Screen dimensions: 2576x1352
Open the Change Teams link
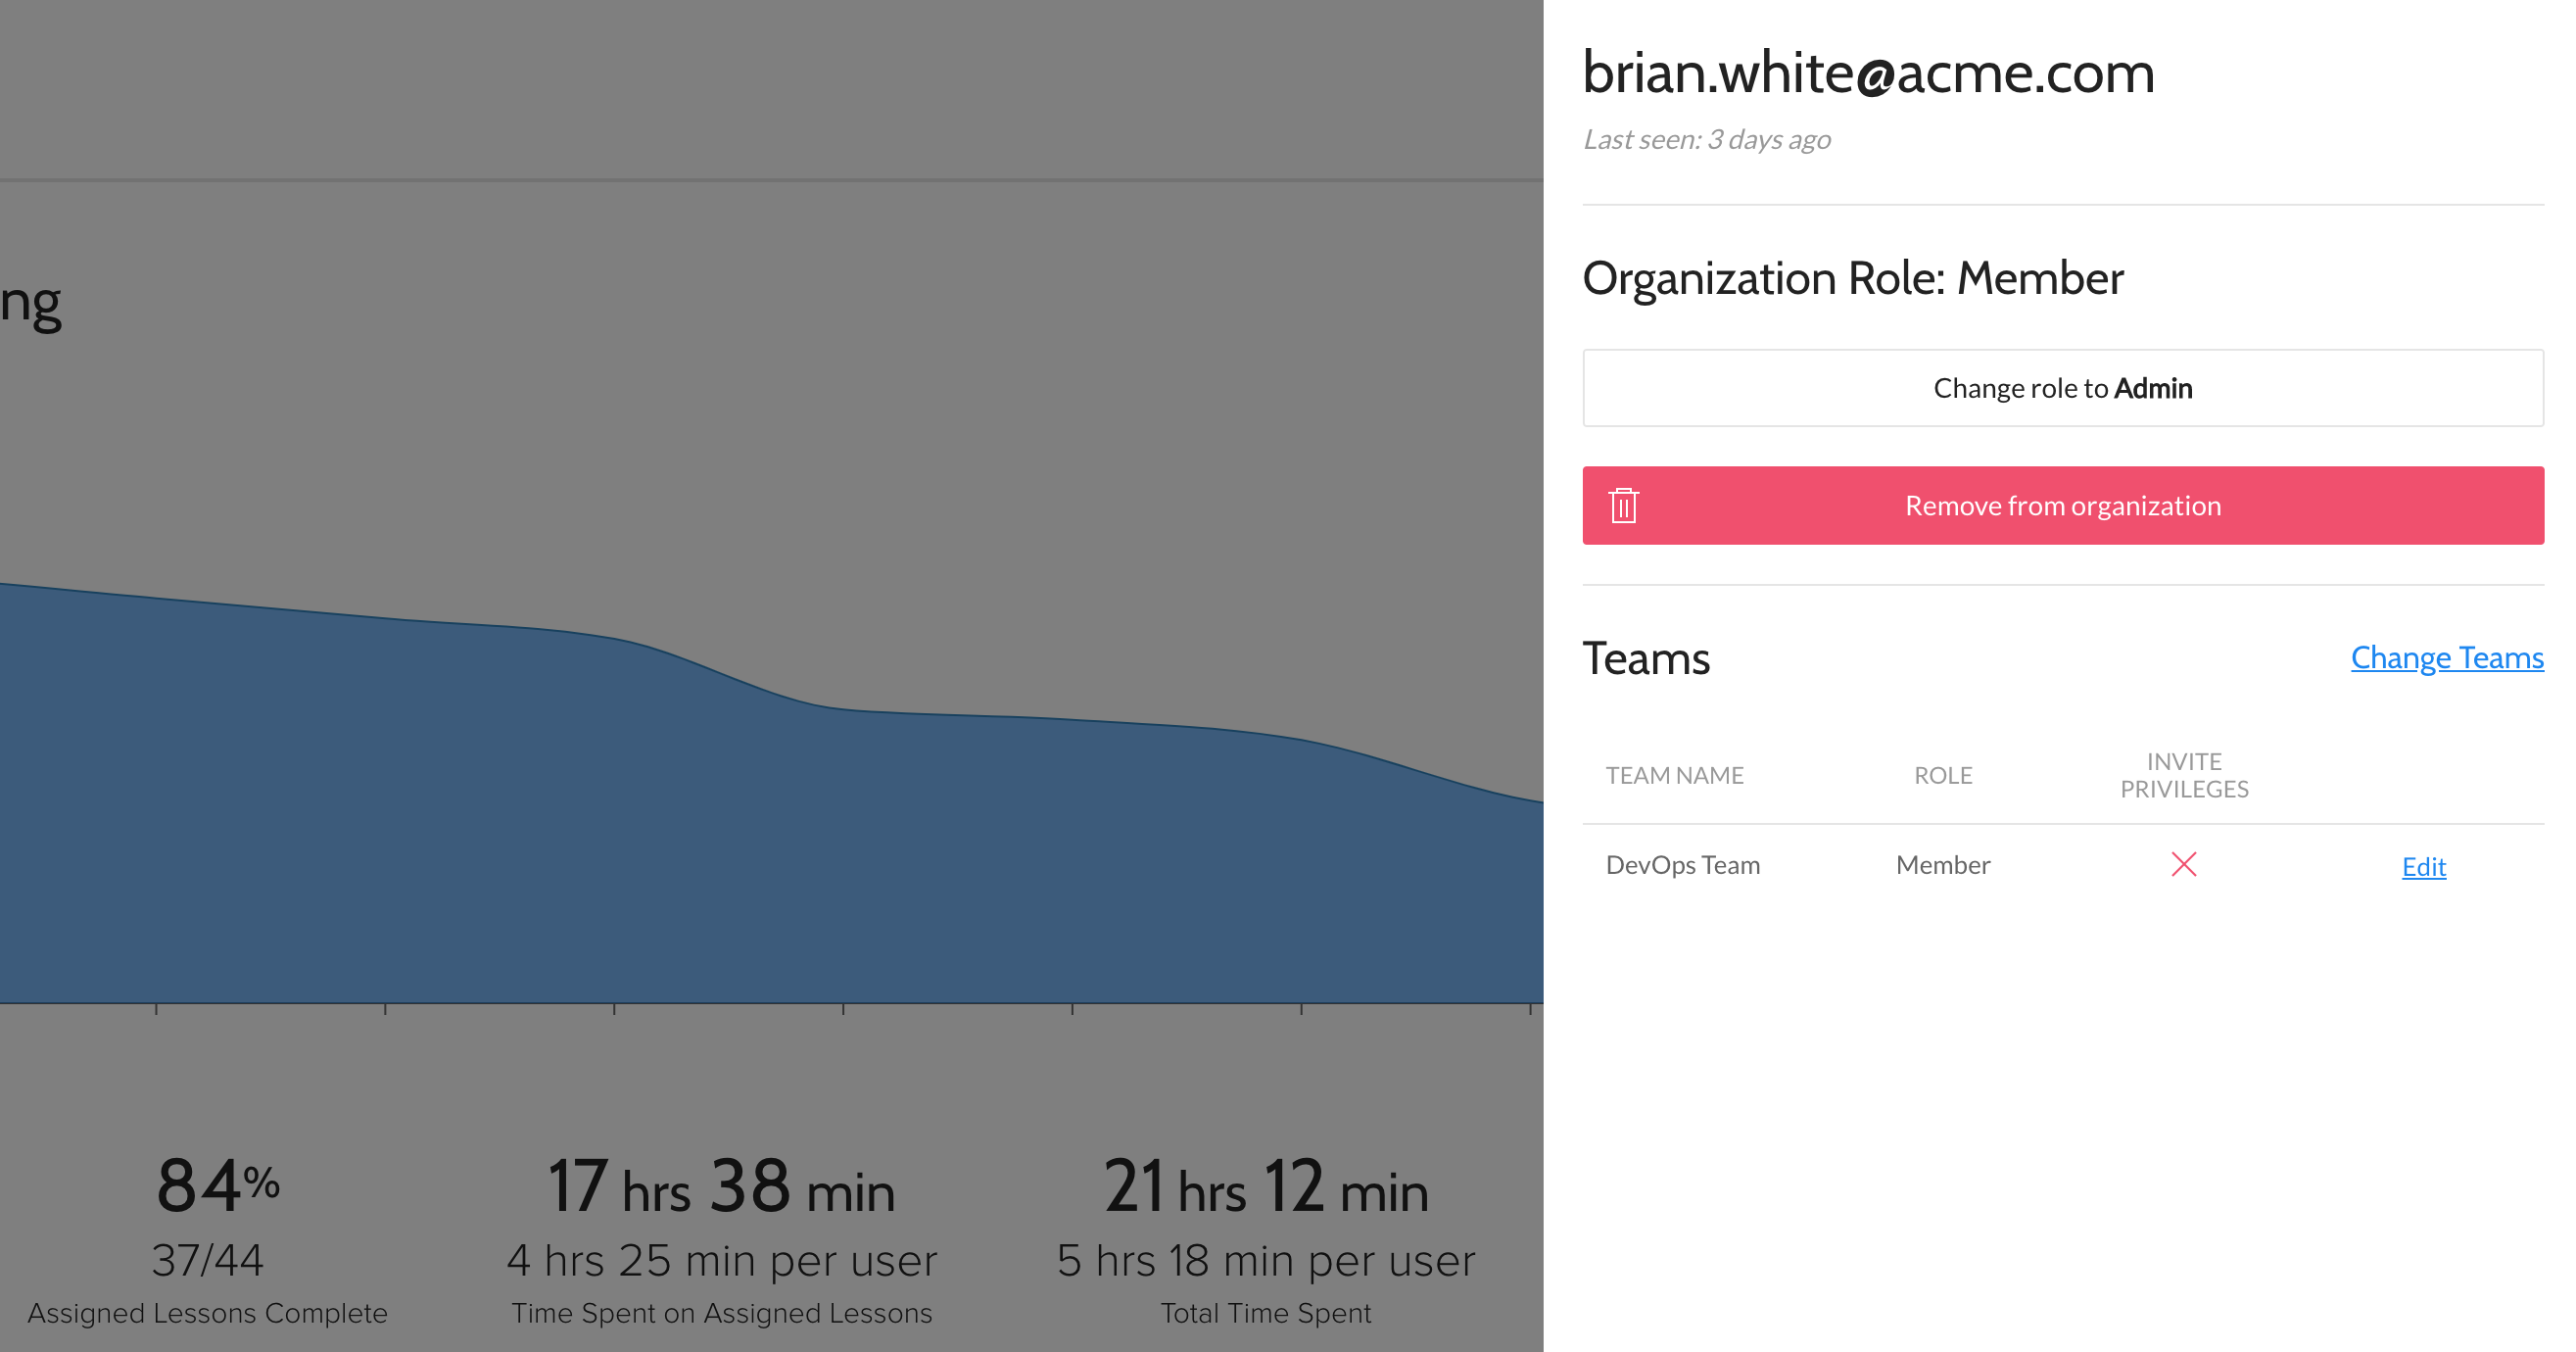pyautogui.click(x=2446, y=657)
